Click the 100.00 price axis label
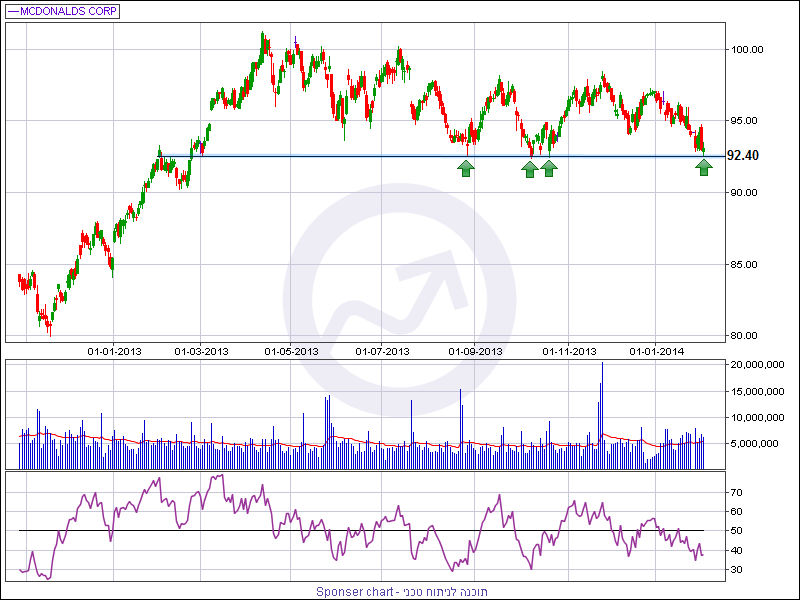Image resolution: width=800 pixels, height=600 pixels. 747,49
